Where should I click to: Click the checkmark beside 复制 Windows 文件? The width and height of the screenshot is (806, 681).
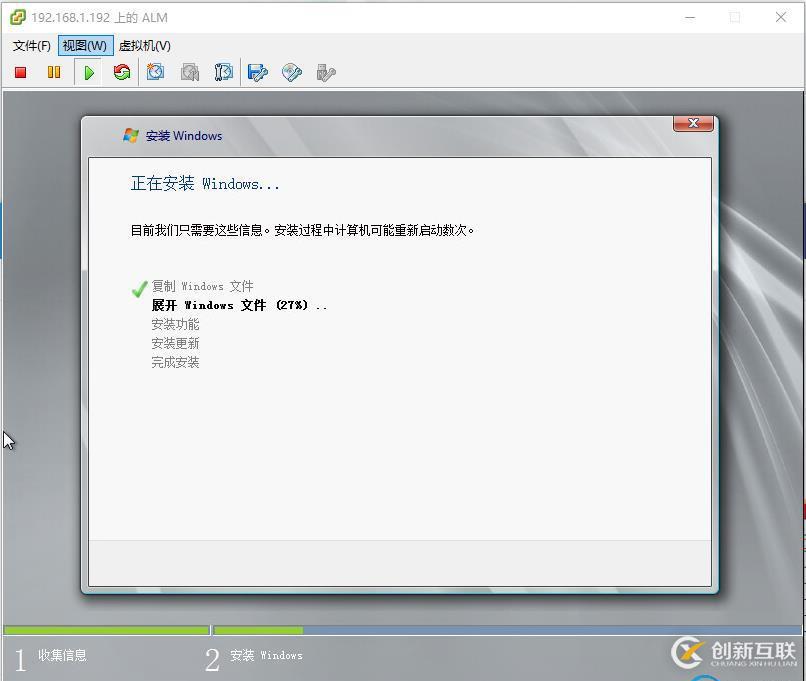139,288
